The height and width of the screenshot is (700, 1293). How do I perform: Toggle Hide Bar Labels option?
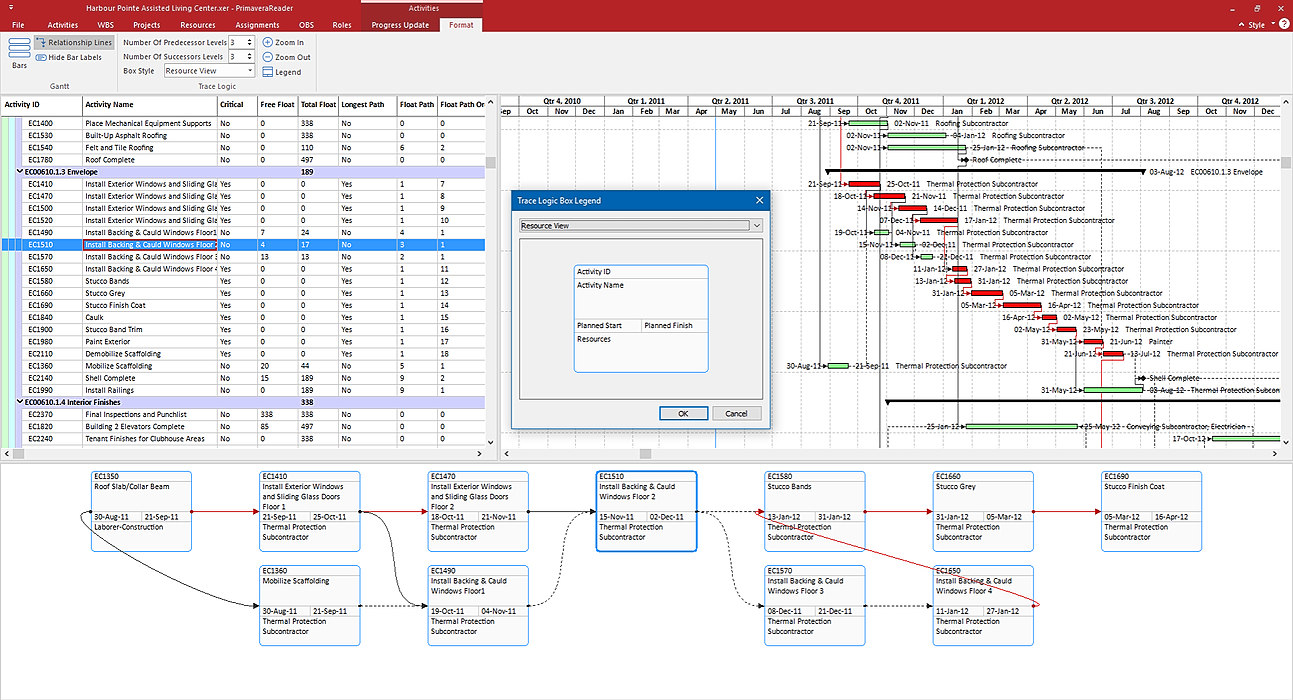(68, 57)
